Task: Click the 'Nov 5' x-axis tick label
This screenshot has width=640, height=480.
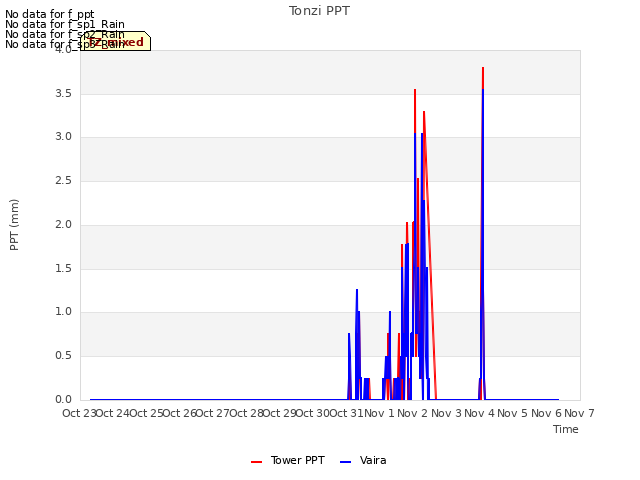Action: tap(513, 413)
